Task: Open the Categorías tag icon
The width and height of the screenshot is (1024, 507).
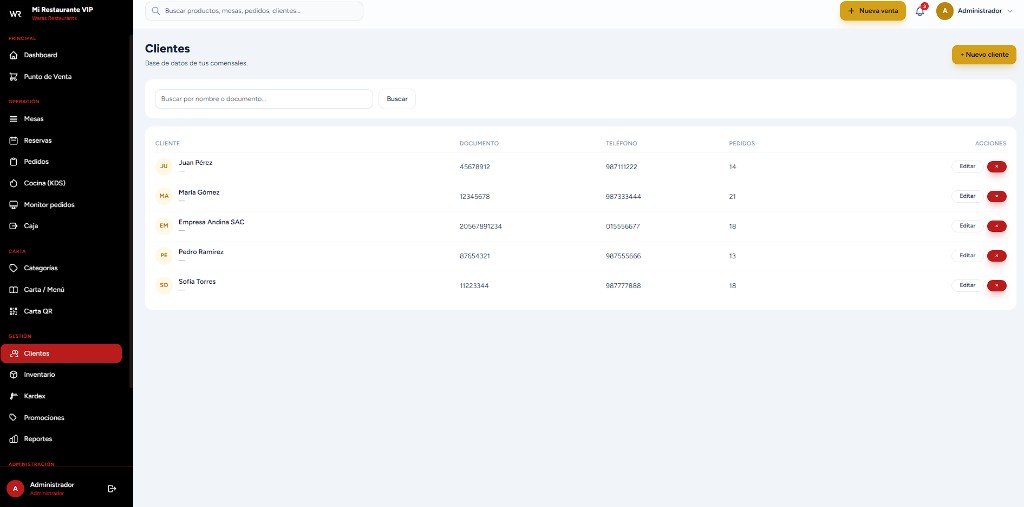Action: coord(13,269)
